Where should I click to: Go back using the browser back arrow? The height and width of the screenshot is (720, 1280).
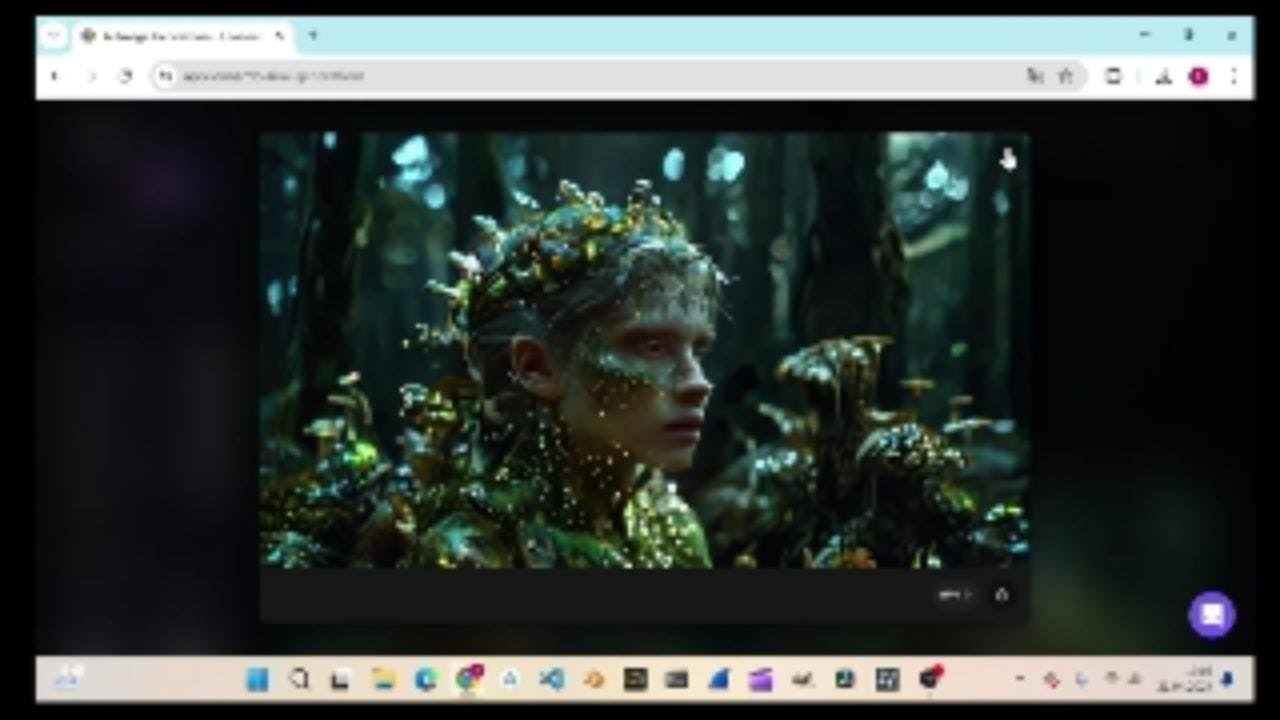click(x=54, y=76)
